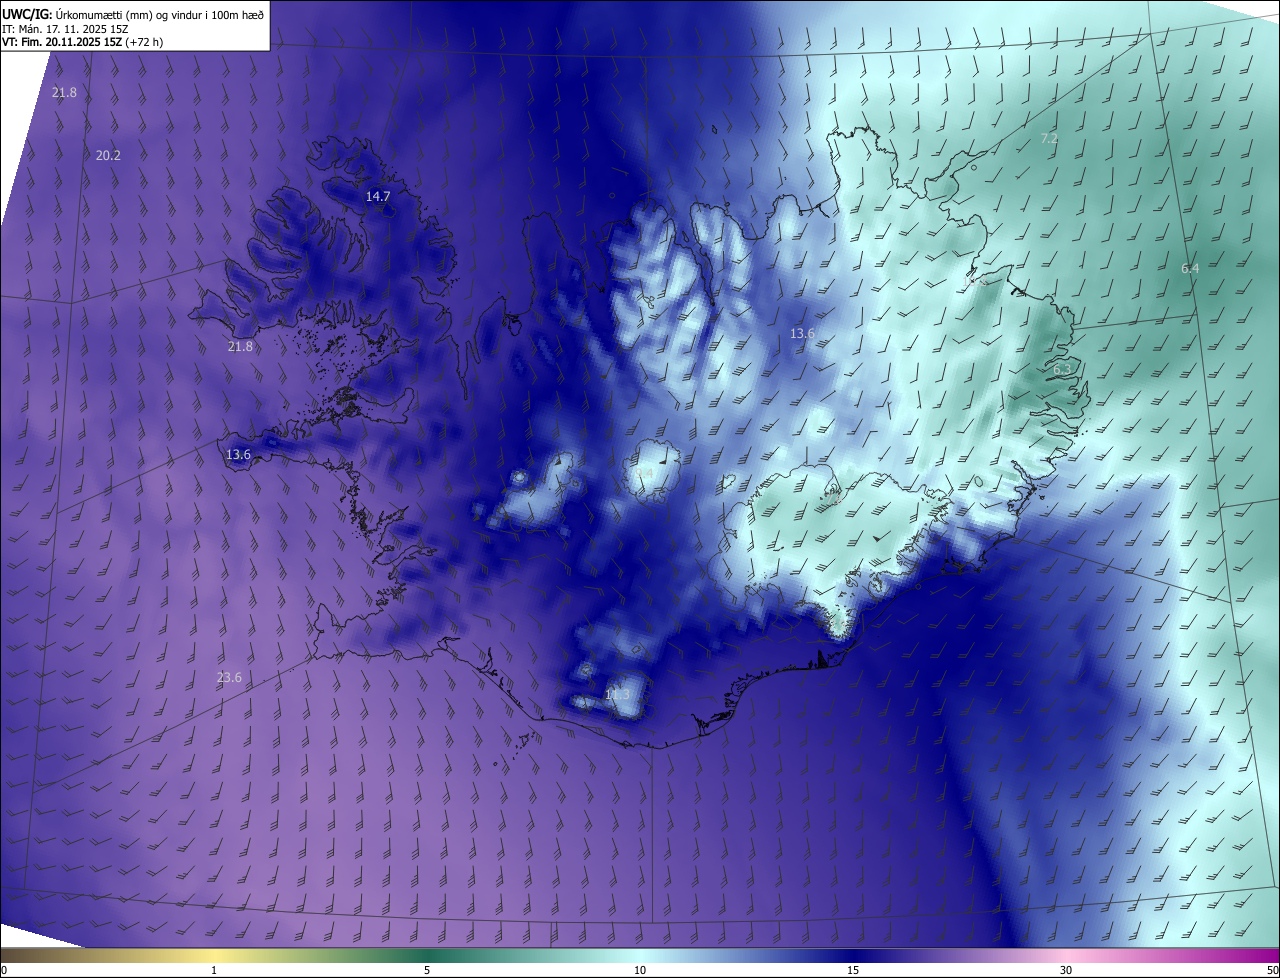Click the 7.2 value off the northeast coast
The image size is (1280, 978).
pyautogui.click(x=1049, y=138)
